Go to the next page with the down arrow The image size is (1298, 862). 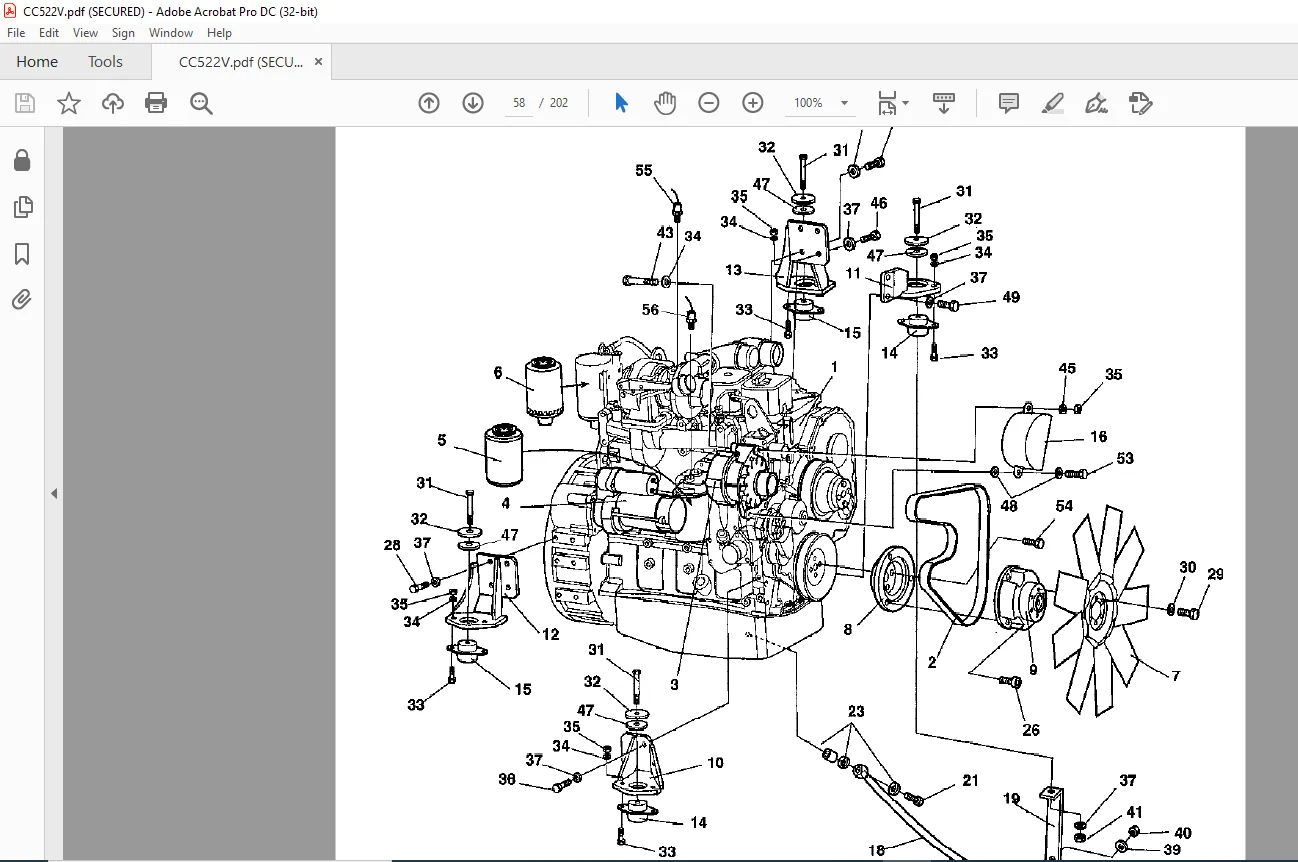point(473,103)
